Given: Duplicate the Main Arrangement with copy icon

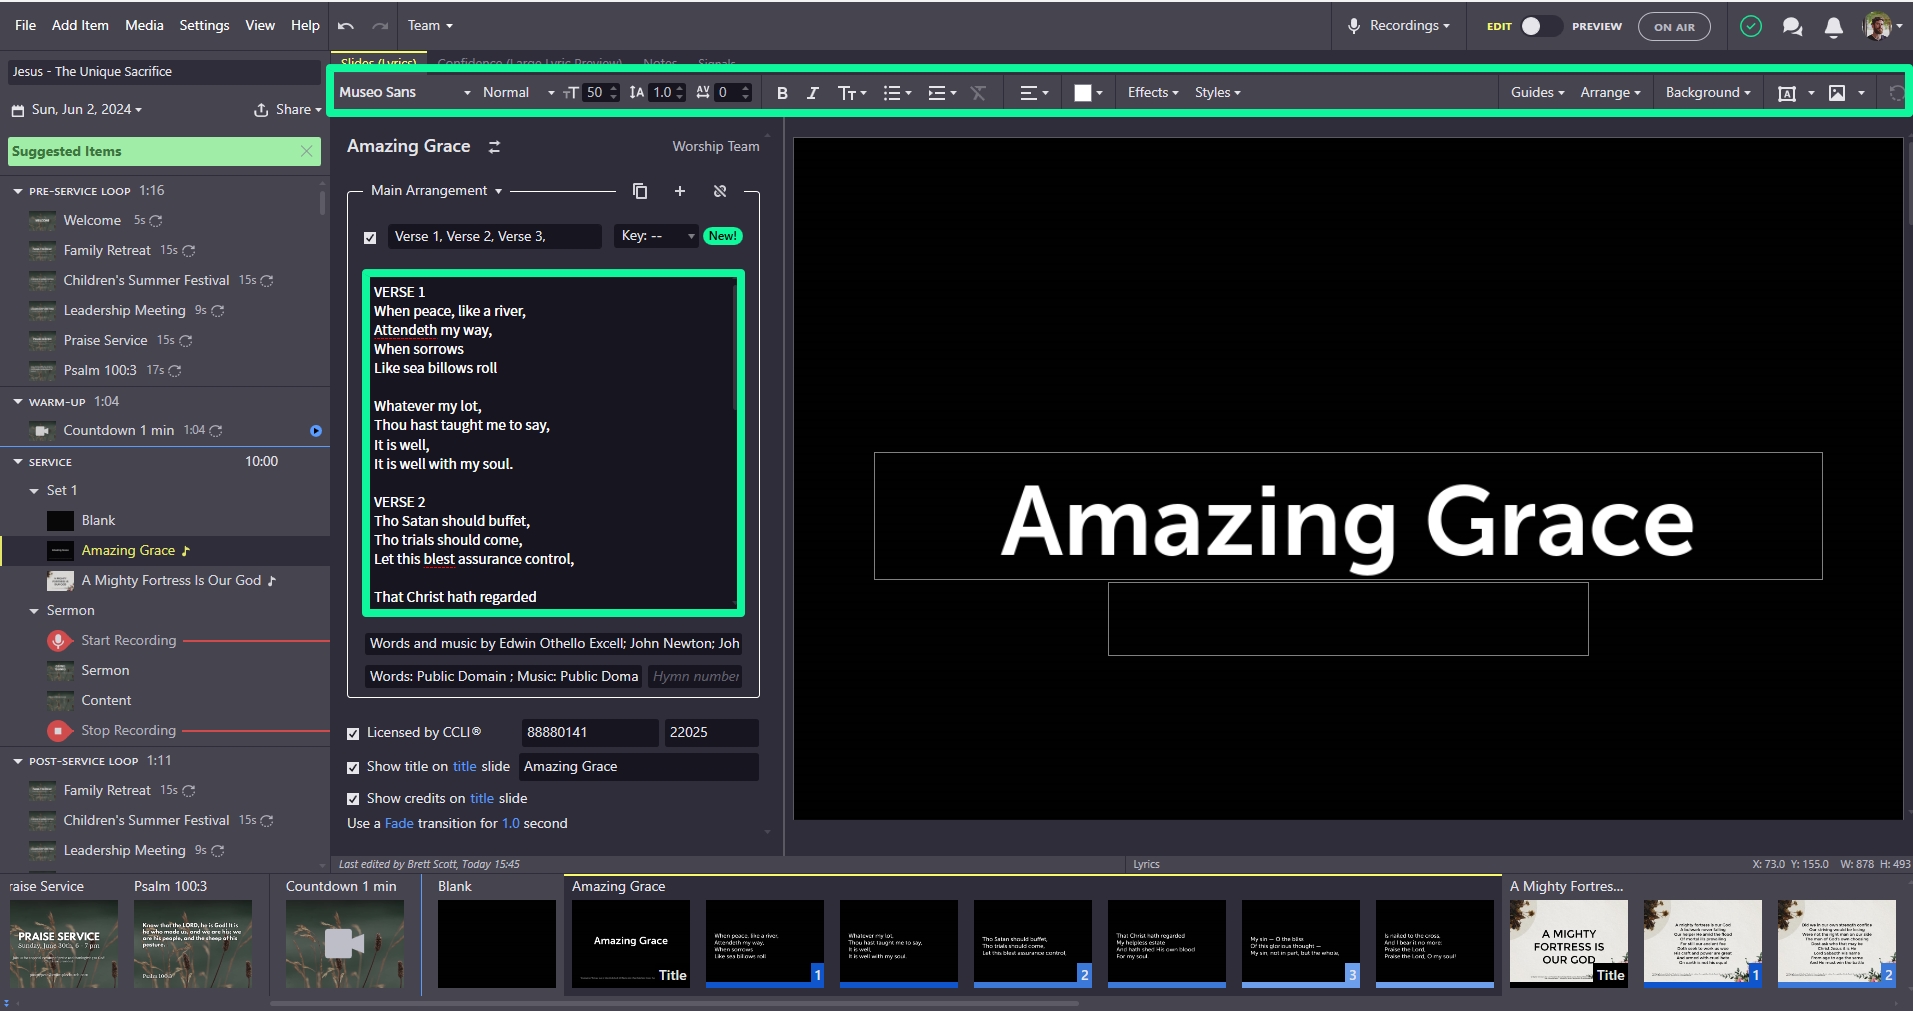Looking at the screenshot, I should click(640, 191).
